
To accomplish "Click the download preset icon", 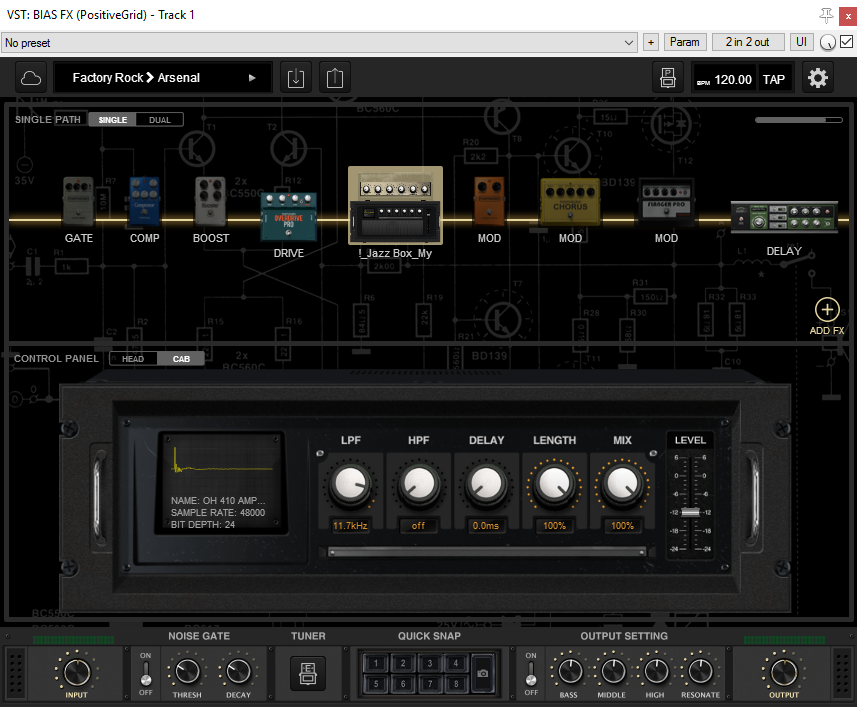I will [x=296, y=79].
